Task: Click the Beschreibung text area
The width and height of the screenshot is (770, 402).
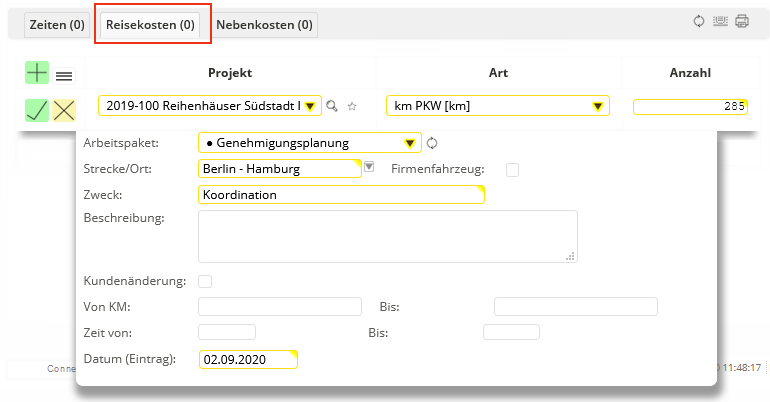Action: point(387,236)
